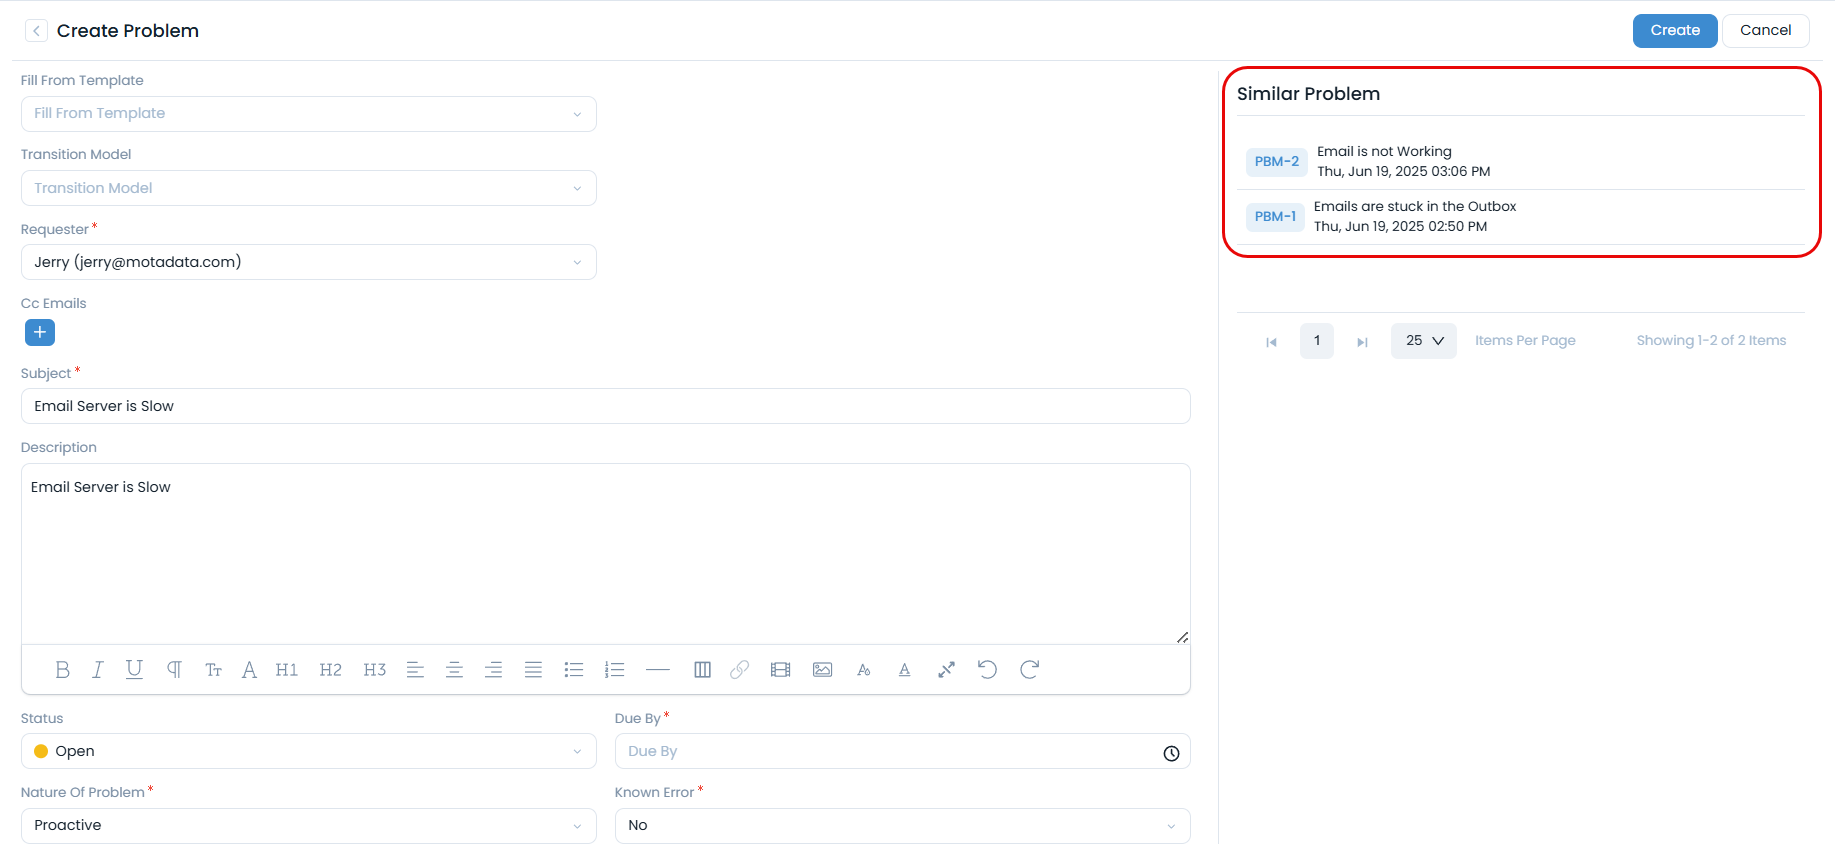The height and width of the screenshot is (844, 1835).
Task: Insert an image into the description
Action: coord(822,670)
